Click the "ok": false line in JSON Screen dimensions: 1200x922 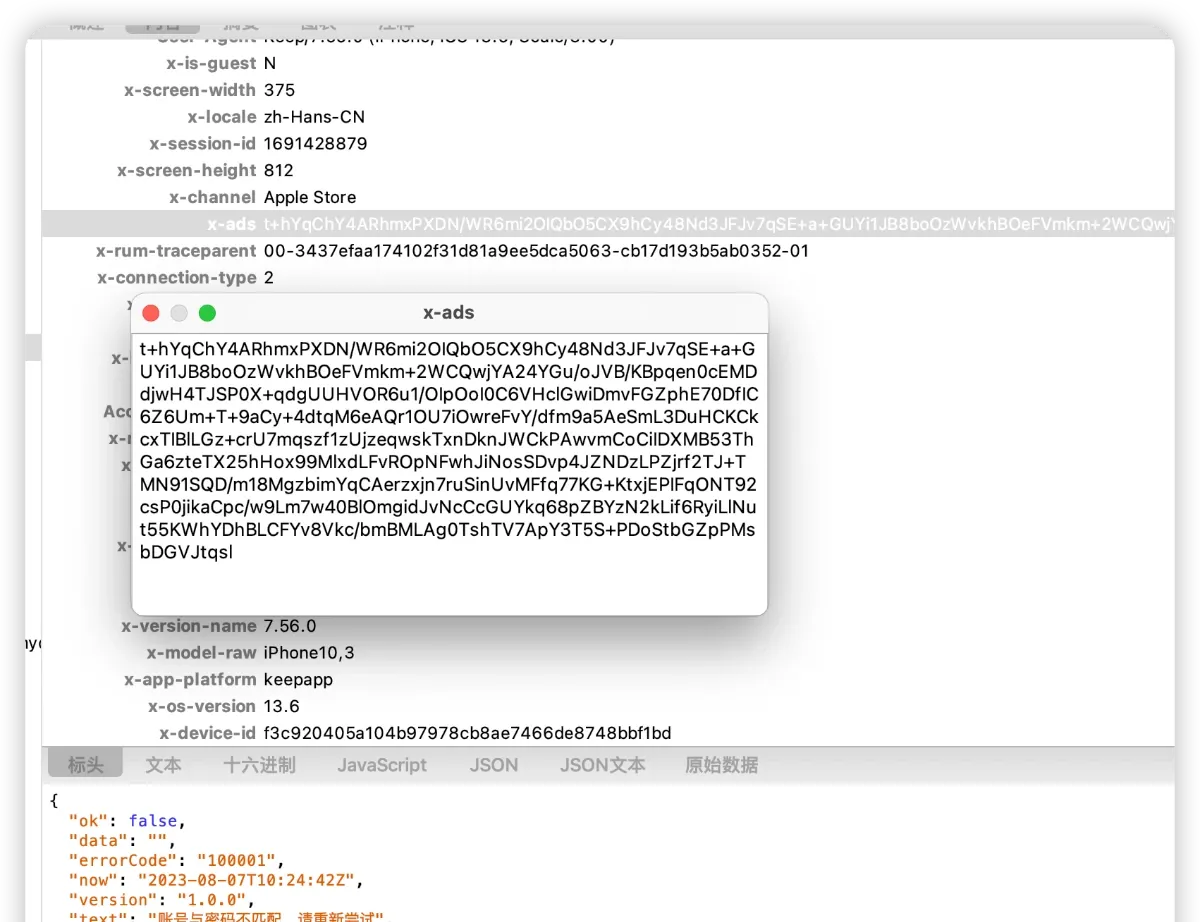coord(126,820)
